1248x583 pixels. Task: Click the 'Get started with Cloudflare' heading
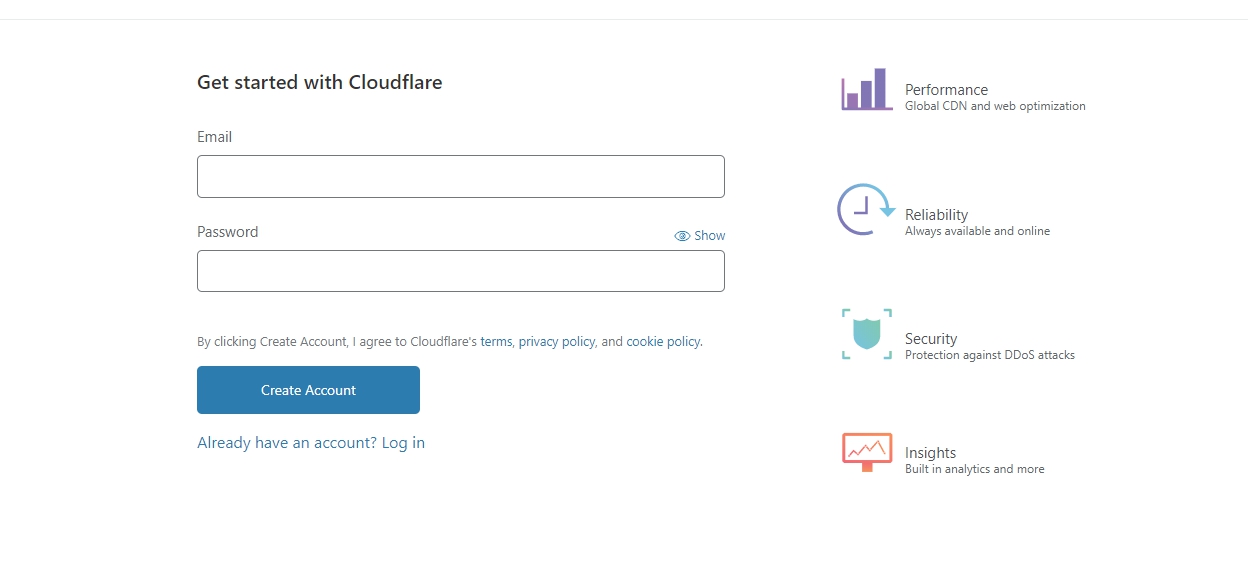pyautogui.click(x=319, y=83)
